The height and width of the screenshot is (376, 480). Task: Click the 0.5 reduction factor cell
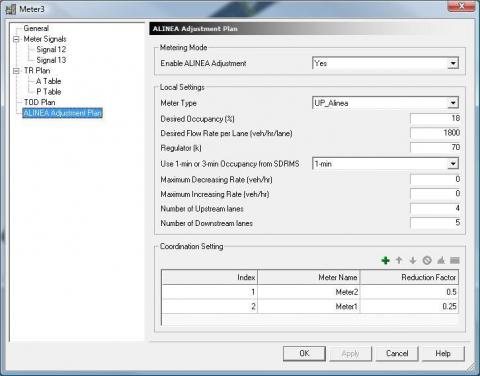(x=409, y=292)
